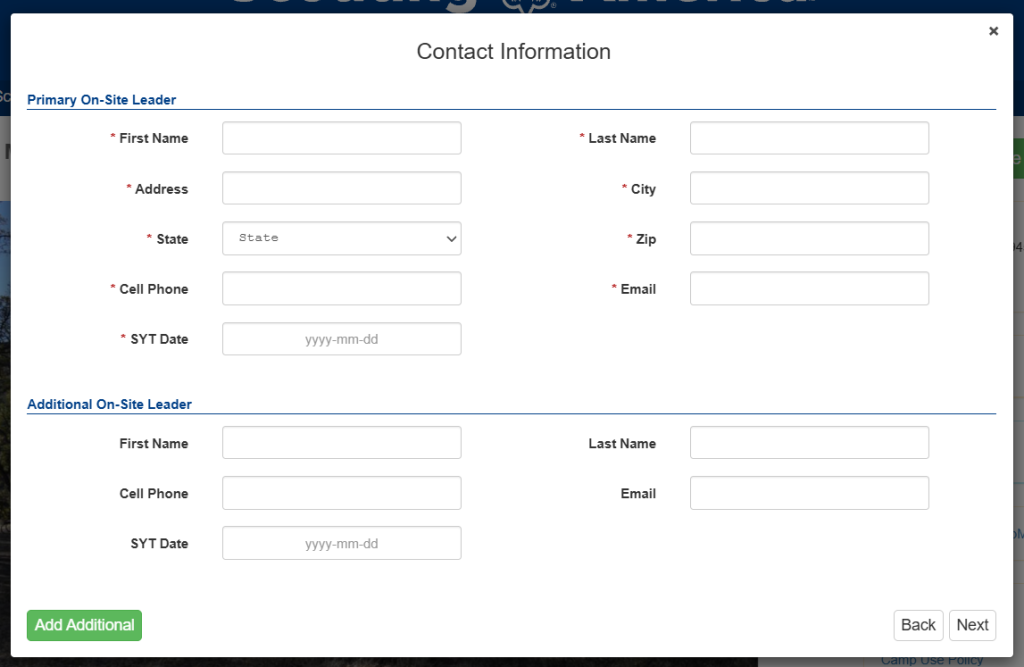
Task: Focus the primary leader Email field
Action: pyautogui.click(x=809, y=289)
